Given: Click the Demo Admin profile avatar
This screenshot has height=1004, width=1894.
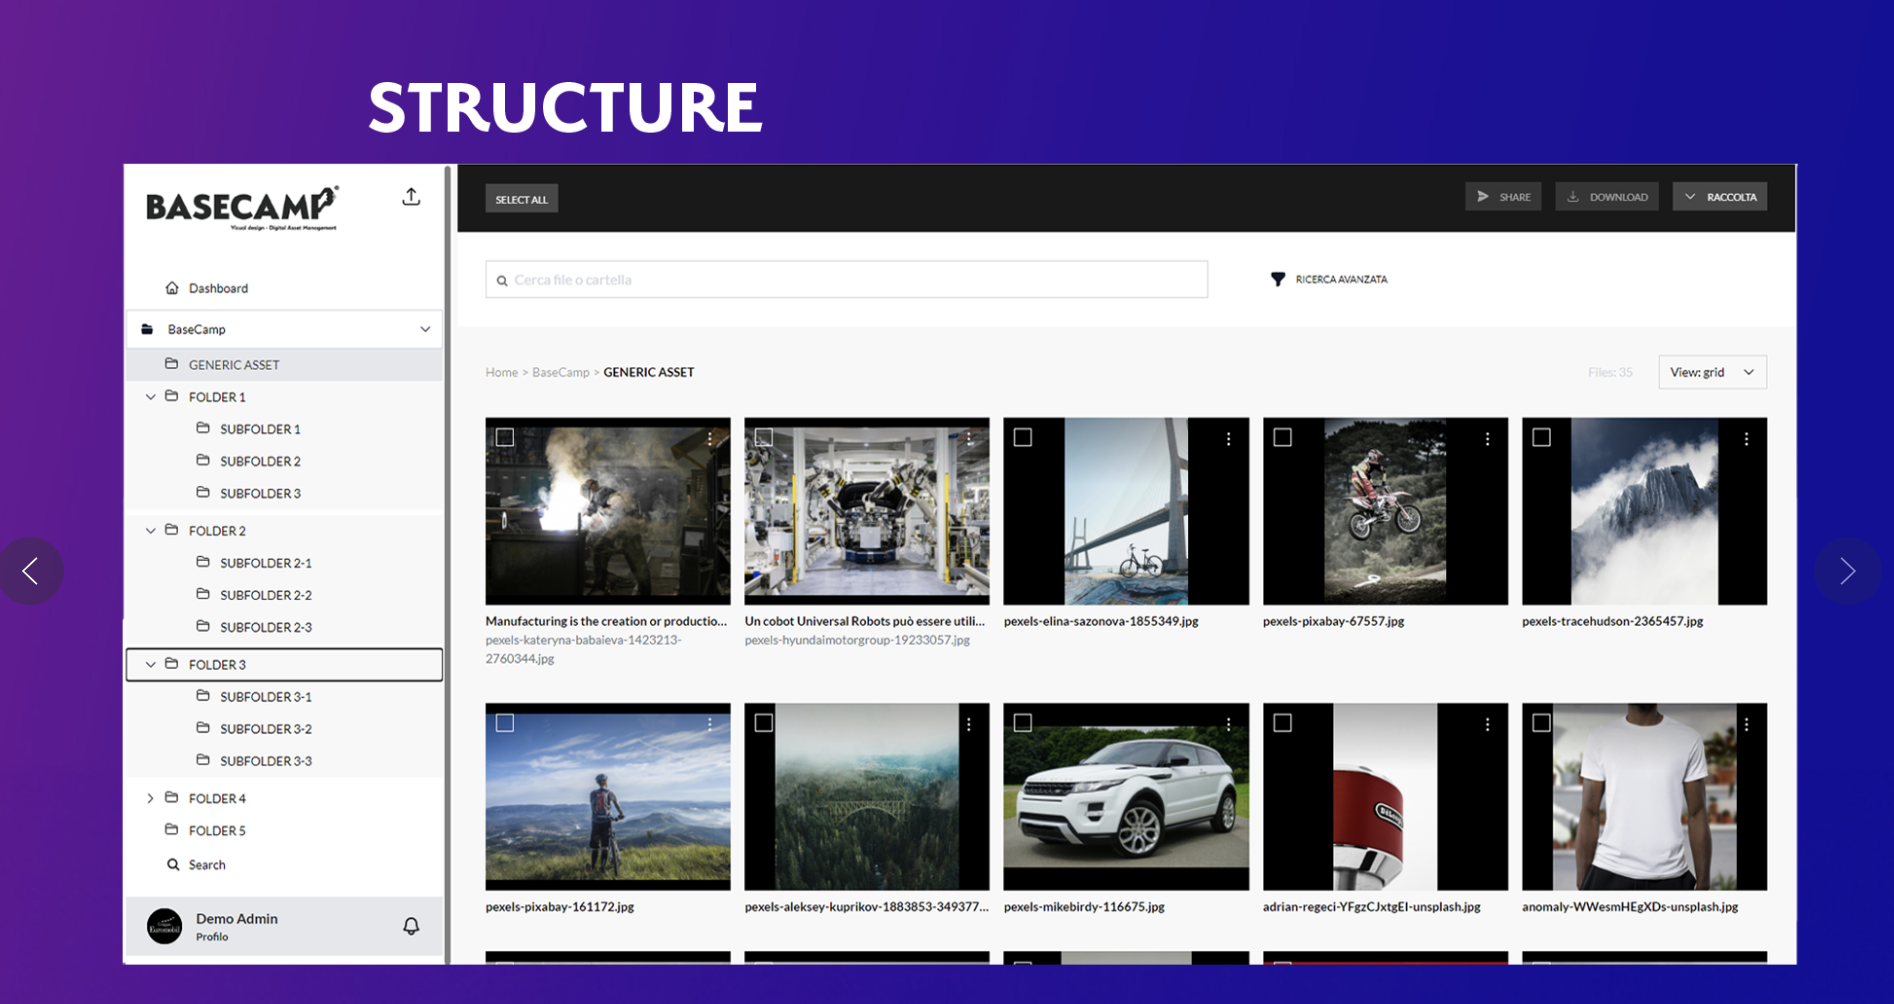Looking at the screenshot, I should 165,926.
